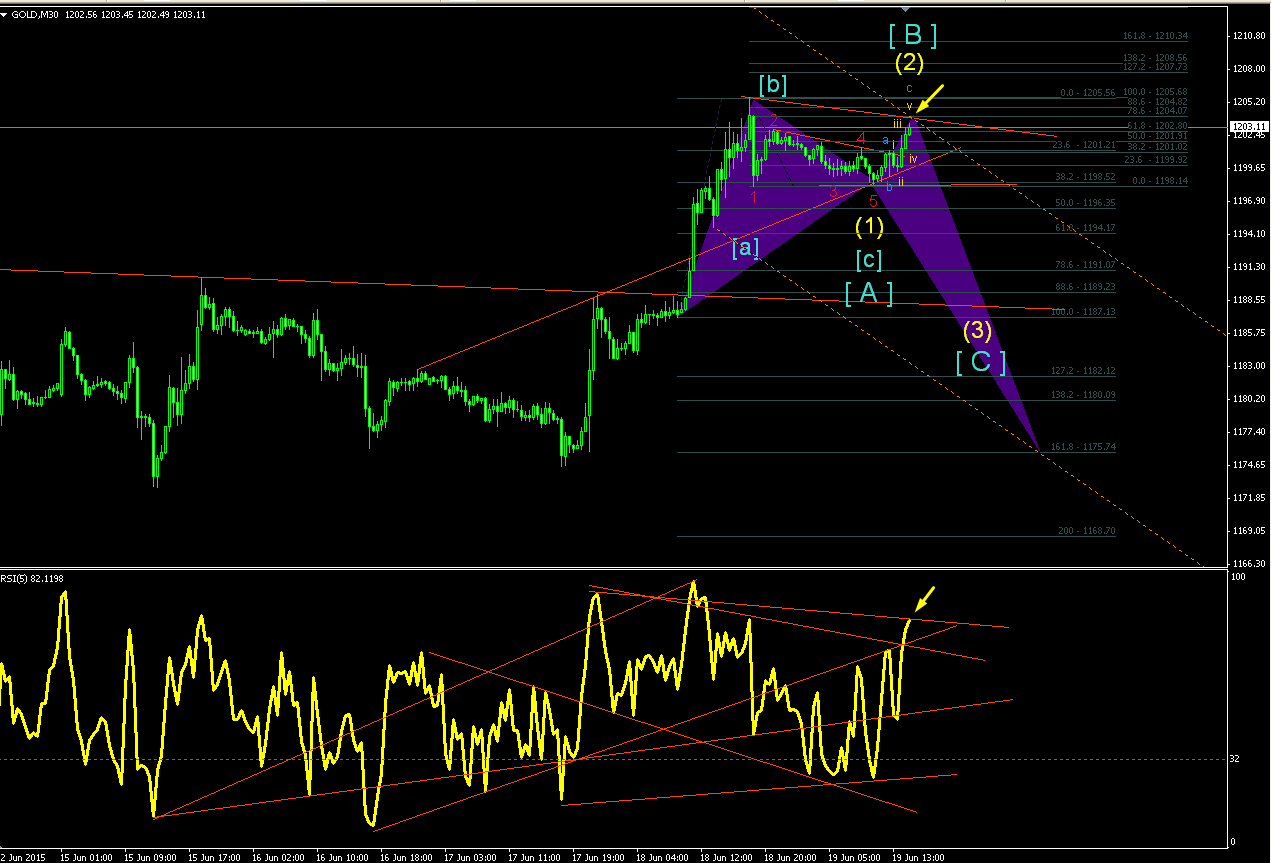Click the Fibonacci level 88.6 - 1189.23
Screen dimensions: 1271x863
pos(1087,287)
